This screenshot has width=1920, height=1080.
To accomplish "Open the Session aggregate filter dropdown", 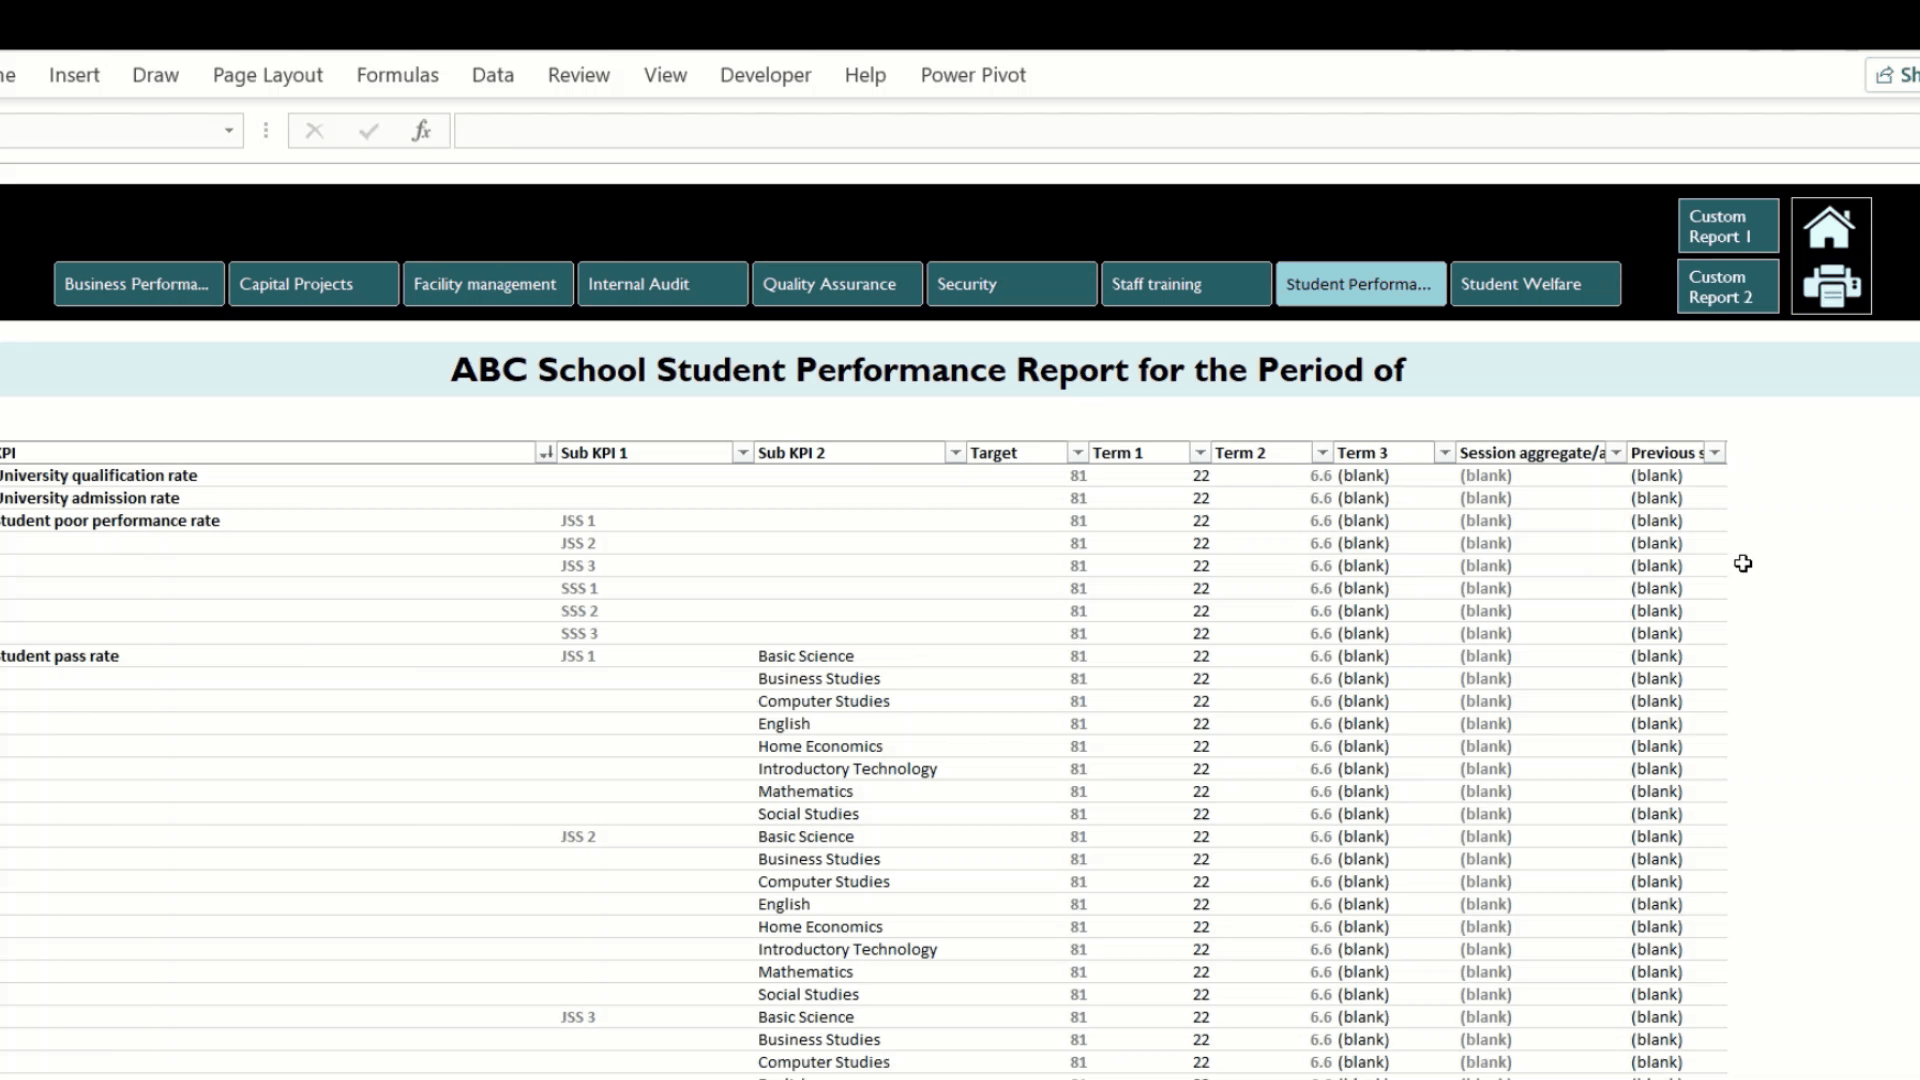I will coord(1616,453).
